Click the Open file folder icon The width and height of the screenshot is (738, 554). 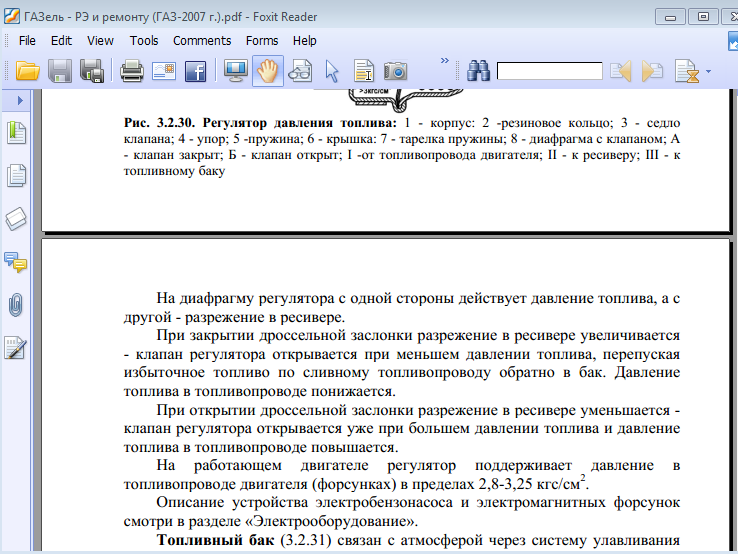[27, 71]
